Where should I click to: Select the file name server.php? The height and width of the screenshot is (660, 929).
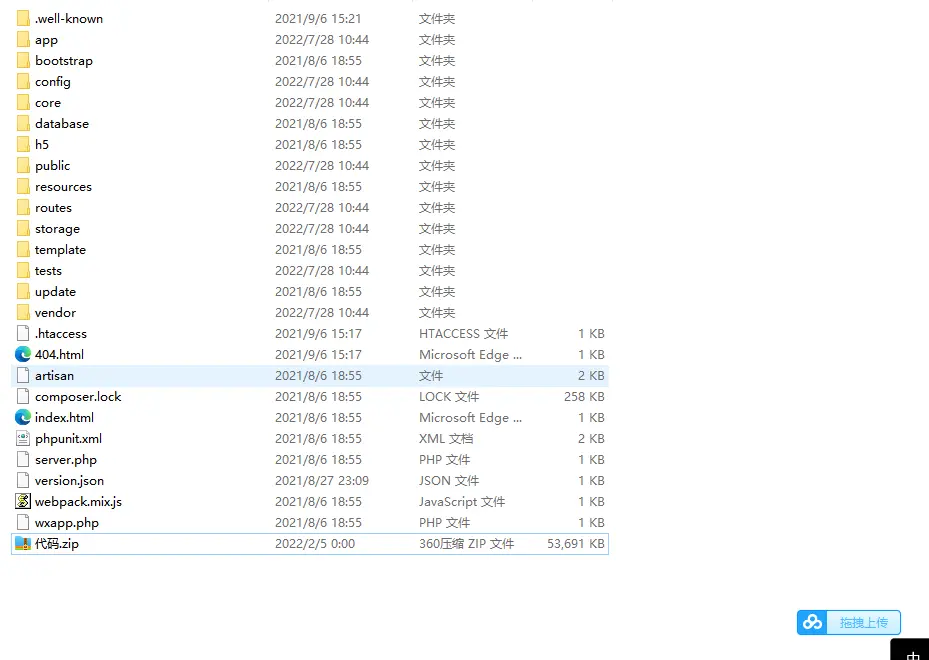pyautogui.click(x=66, y=460)
